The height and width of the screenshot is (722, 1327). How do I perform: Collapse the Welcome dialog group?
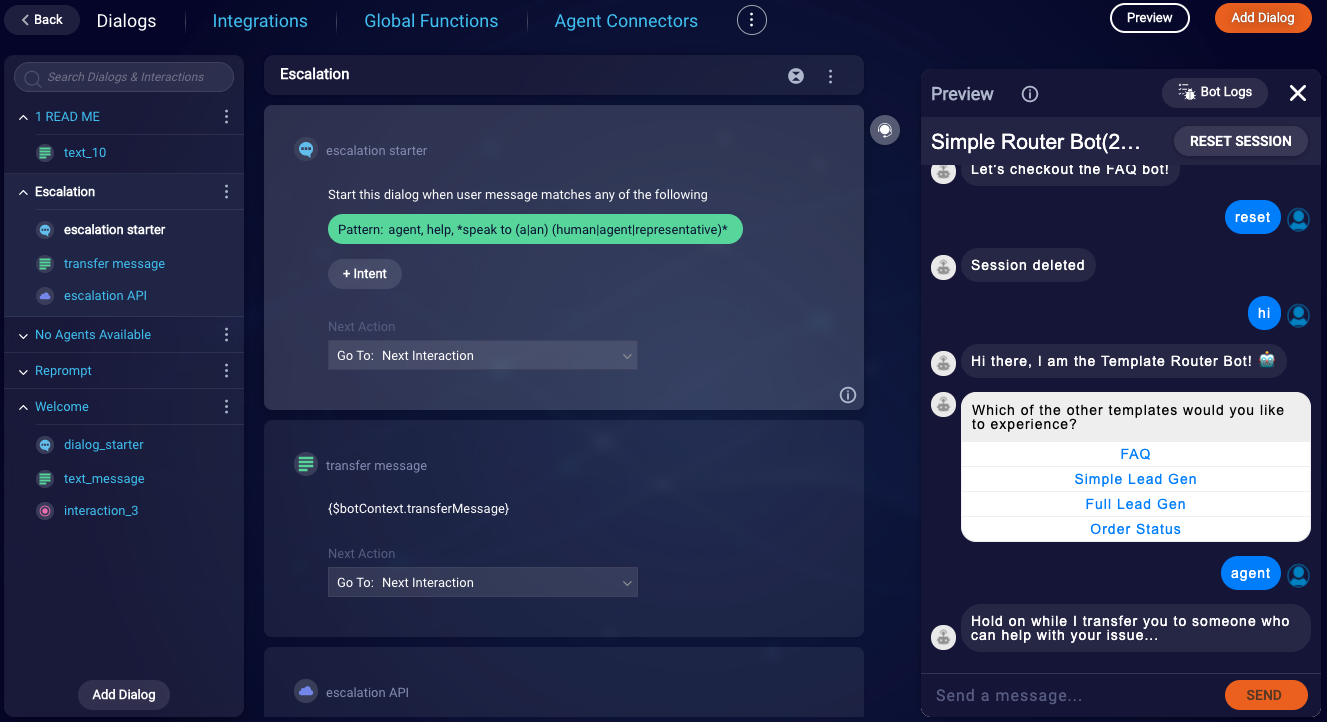(x=23, y=407)
